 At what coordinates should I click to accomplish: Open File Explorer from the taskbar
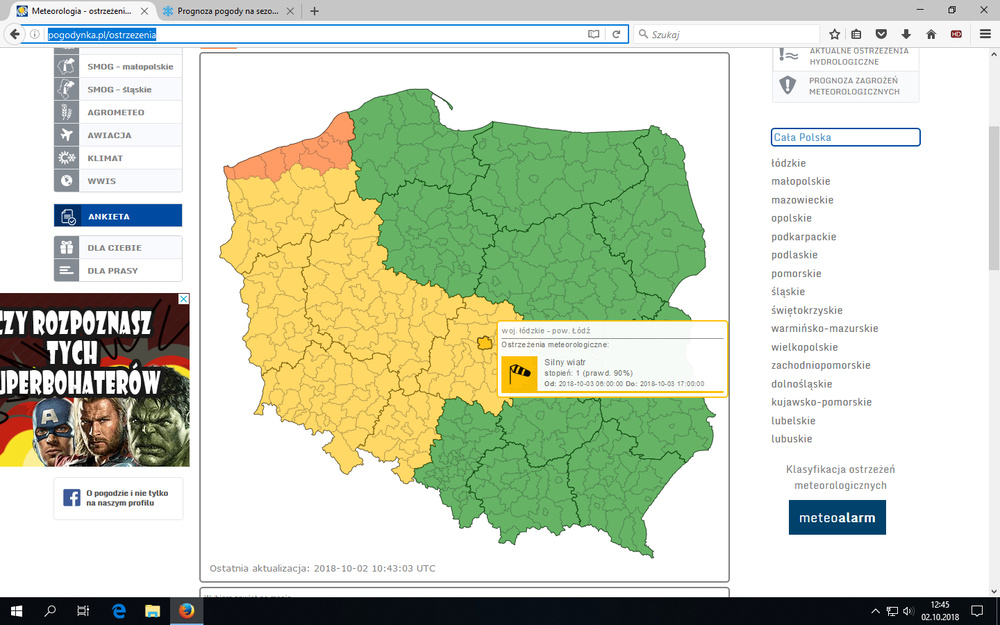[x=152, y=611]
